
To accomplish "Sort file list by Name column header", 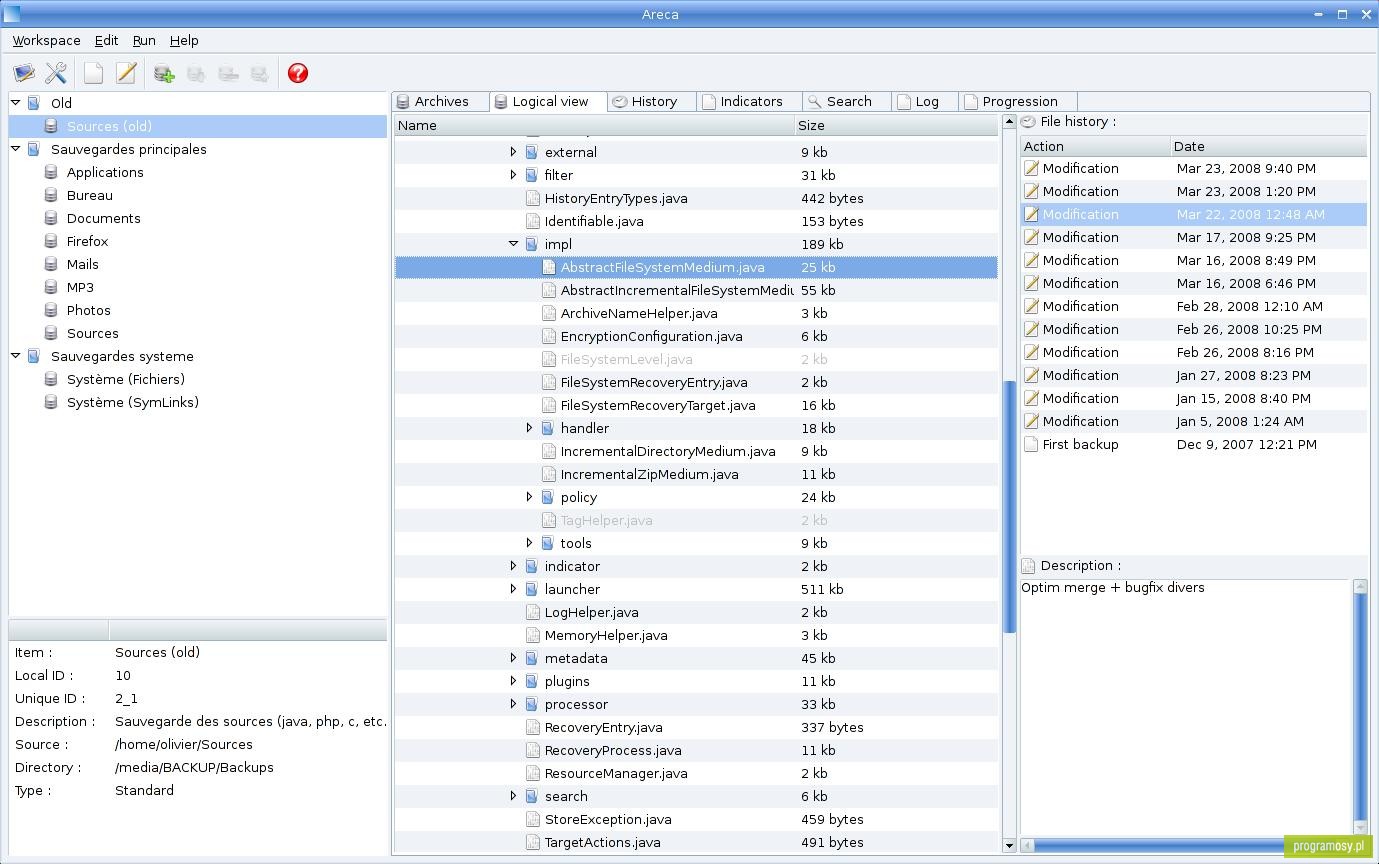I will [594, 125].
